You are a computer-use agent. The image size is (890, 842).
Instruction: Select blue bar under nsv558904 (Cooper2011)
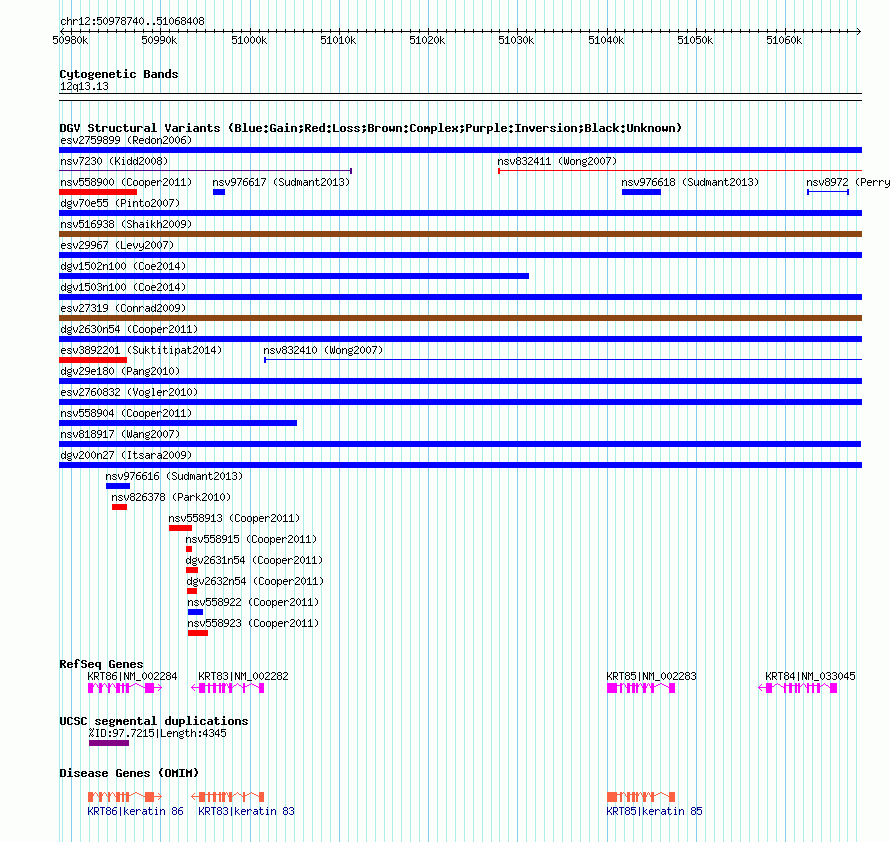pyautogui.click(x=178, y=423)
